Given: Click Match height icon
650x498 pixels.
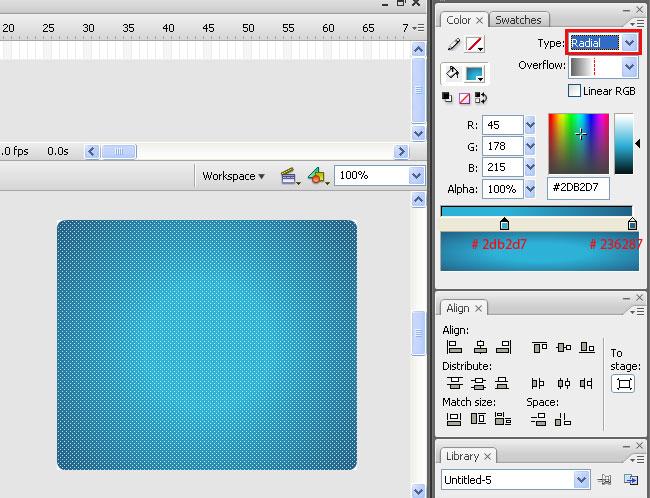Looking at the screenshot, I should [x=478, y=419].
